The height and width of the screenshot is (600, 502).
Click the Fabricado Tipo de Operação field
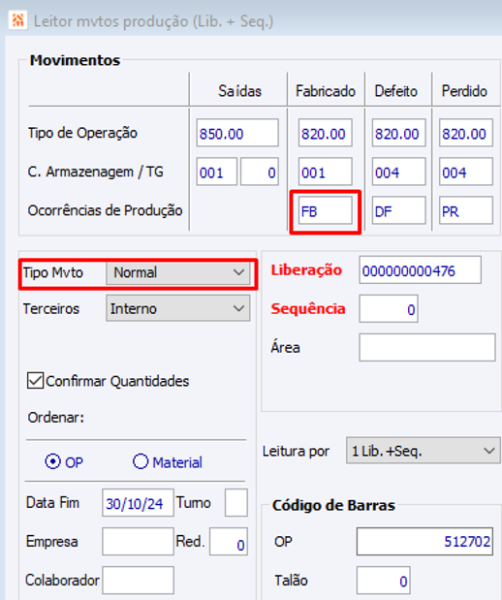[325, 134]
